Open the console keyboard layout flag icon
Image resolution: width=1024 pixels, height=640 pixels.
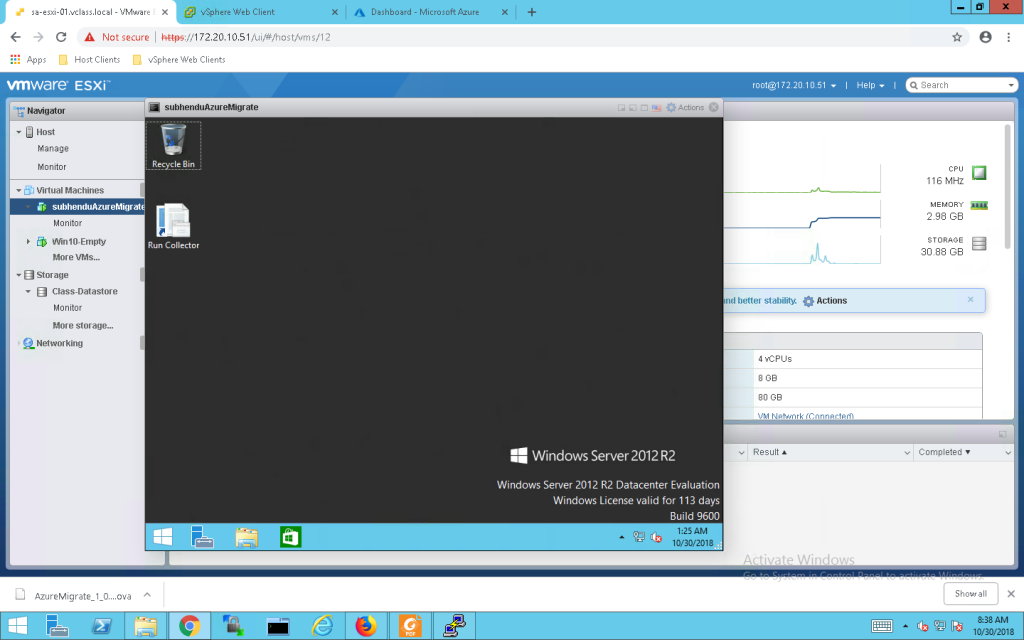point(656,108)
